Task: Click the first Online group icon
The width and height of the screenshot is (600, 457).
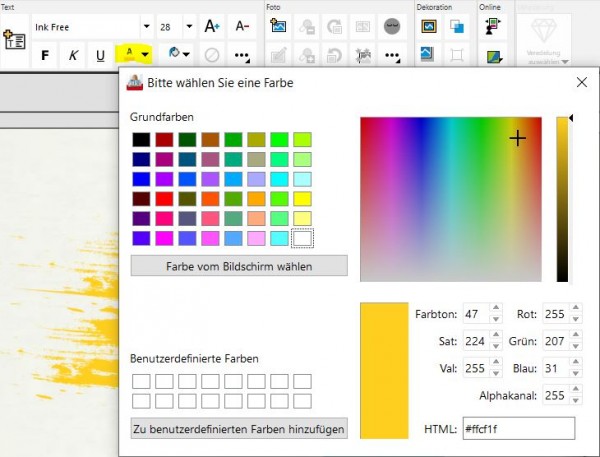Action: 492,26
